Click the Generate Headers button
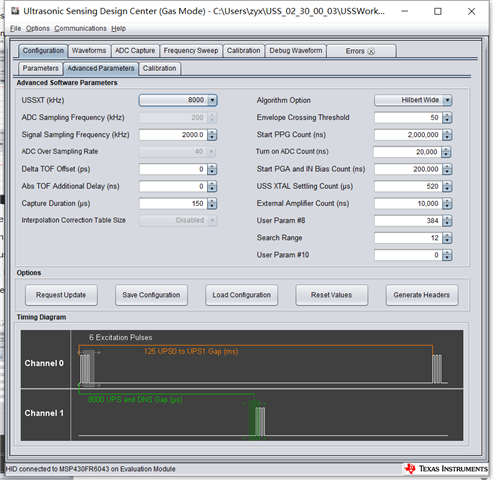 422,295
